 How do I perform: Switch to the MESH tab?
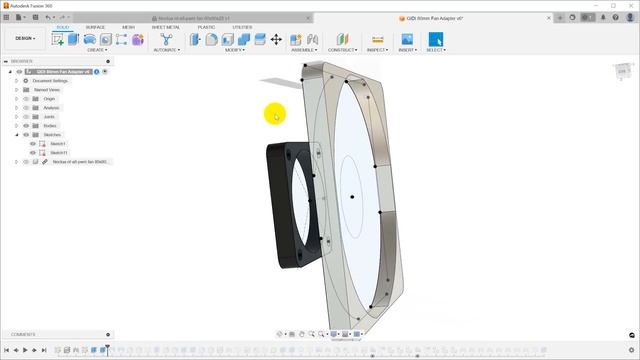[x=128, y=27]
